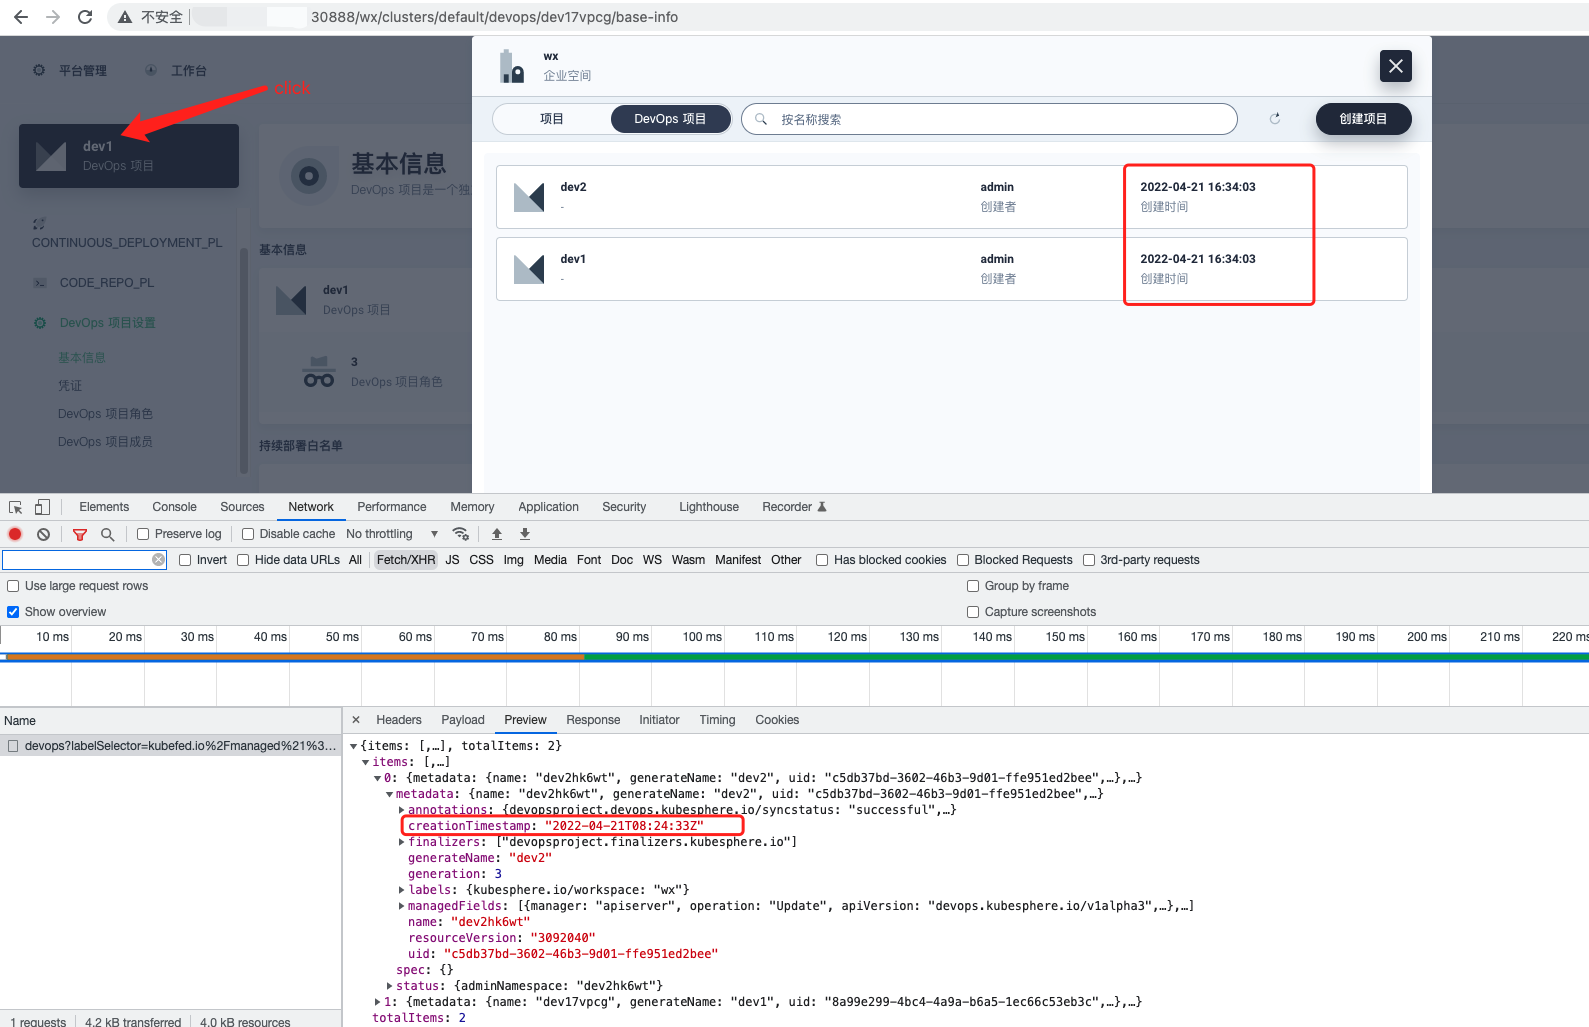This screenshot has height=1027, width=1589.
Task: Open the Console tab in DevTools
Action: 174,507
